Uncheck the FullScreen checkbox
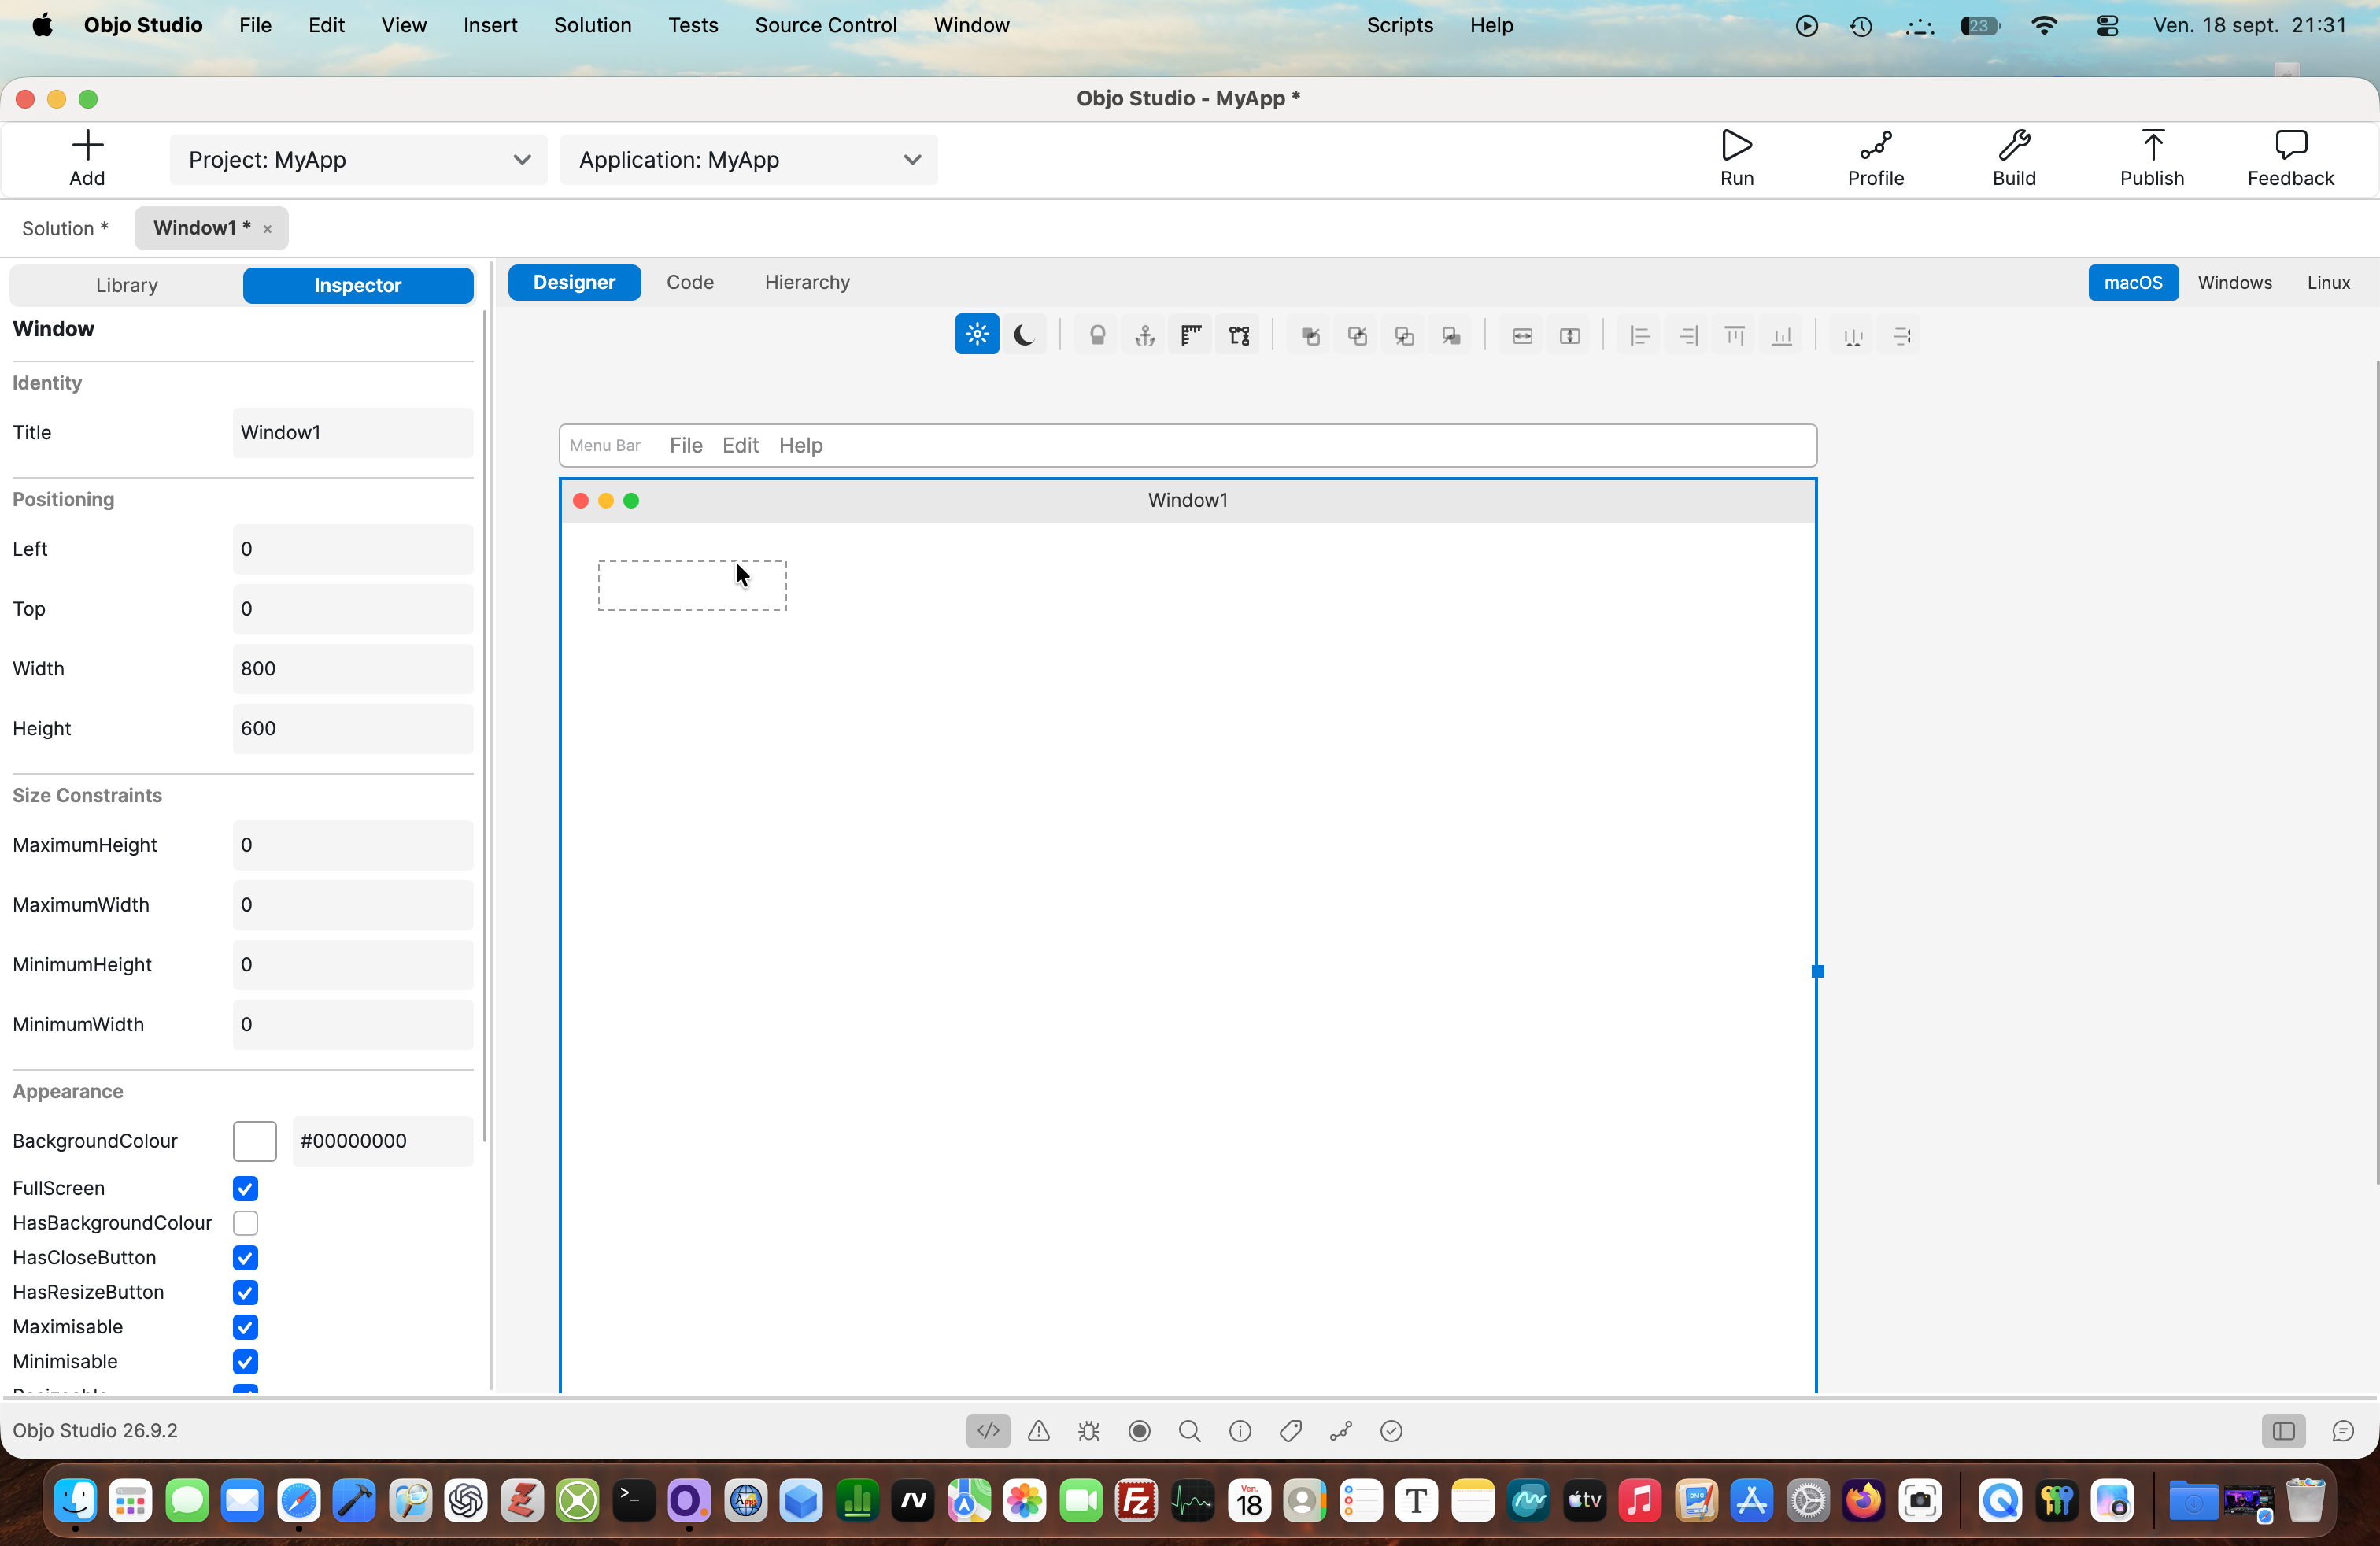 [x=245, y=1188]
